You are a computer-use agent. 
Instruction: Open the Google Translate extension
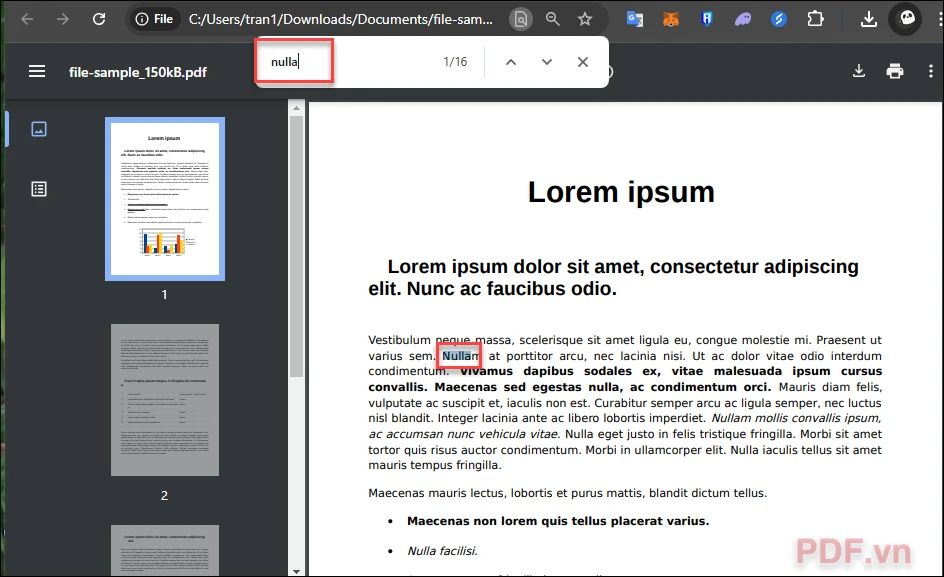635,19
